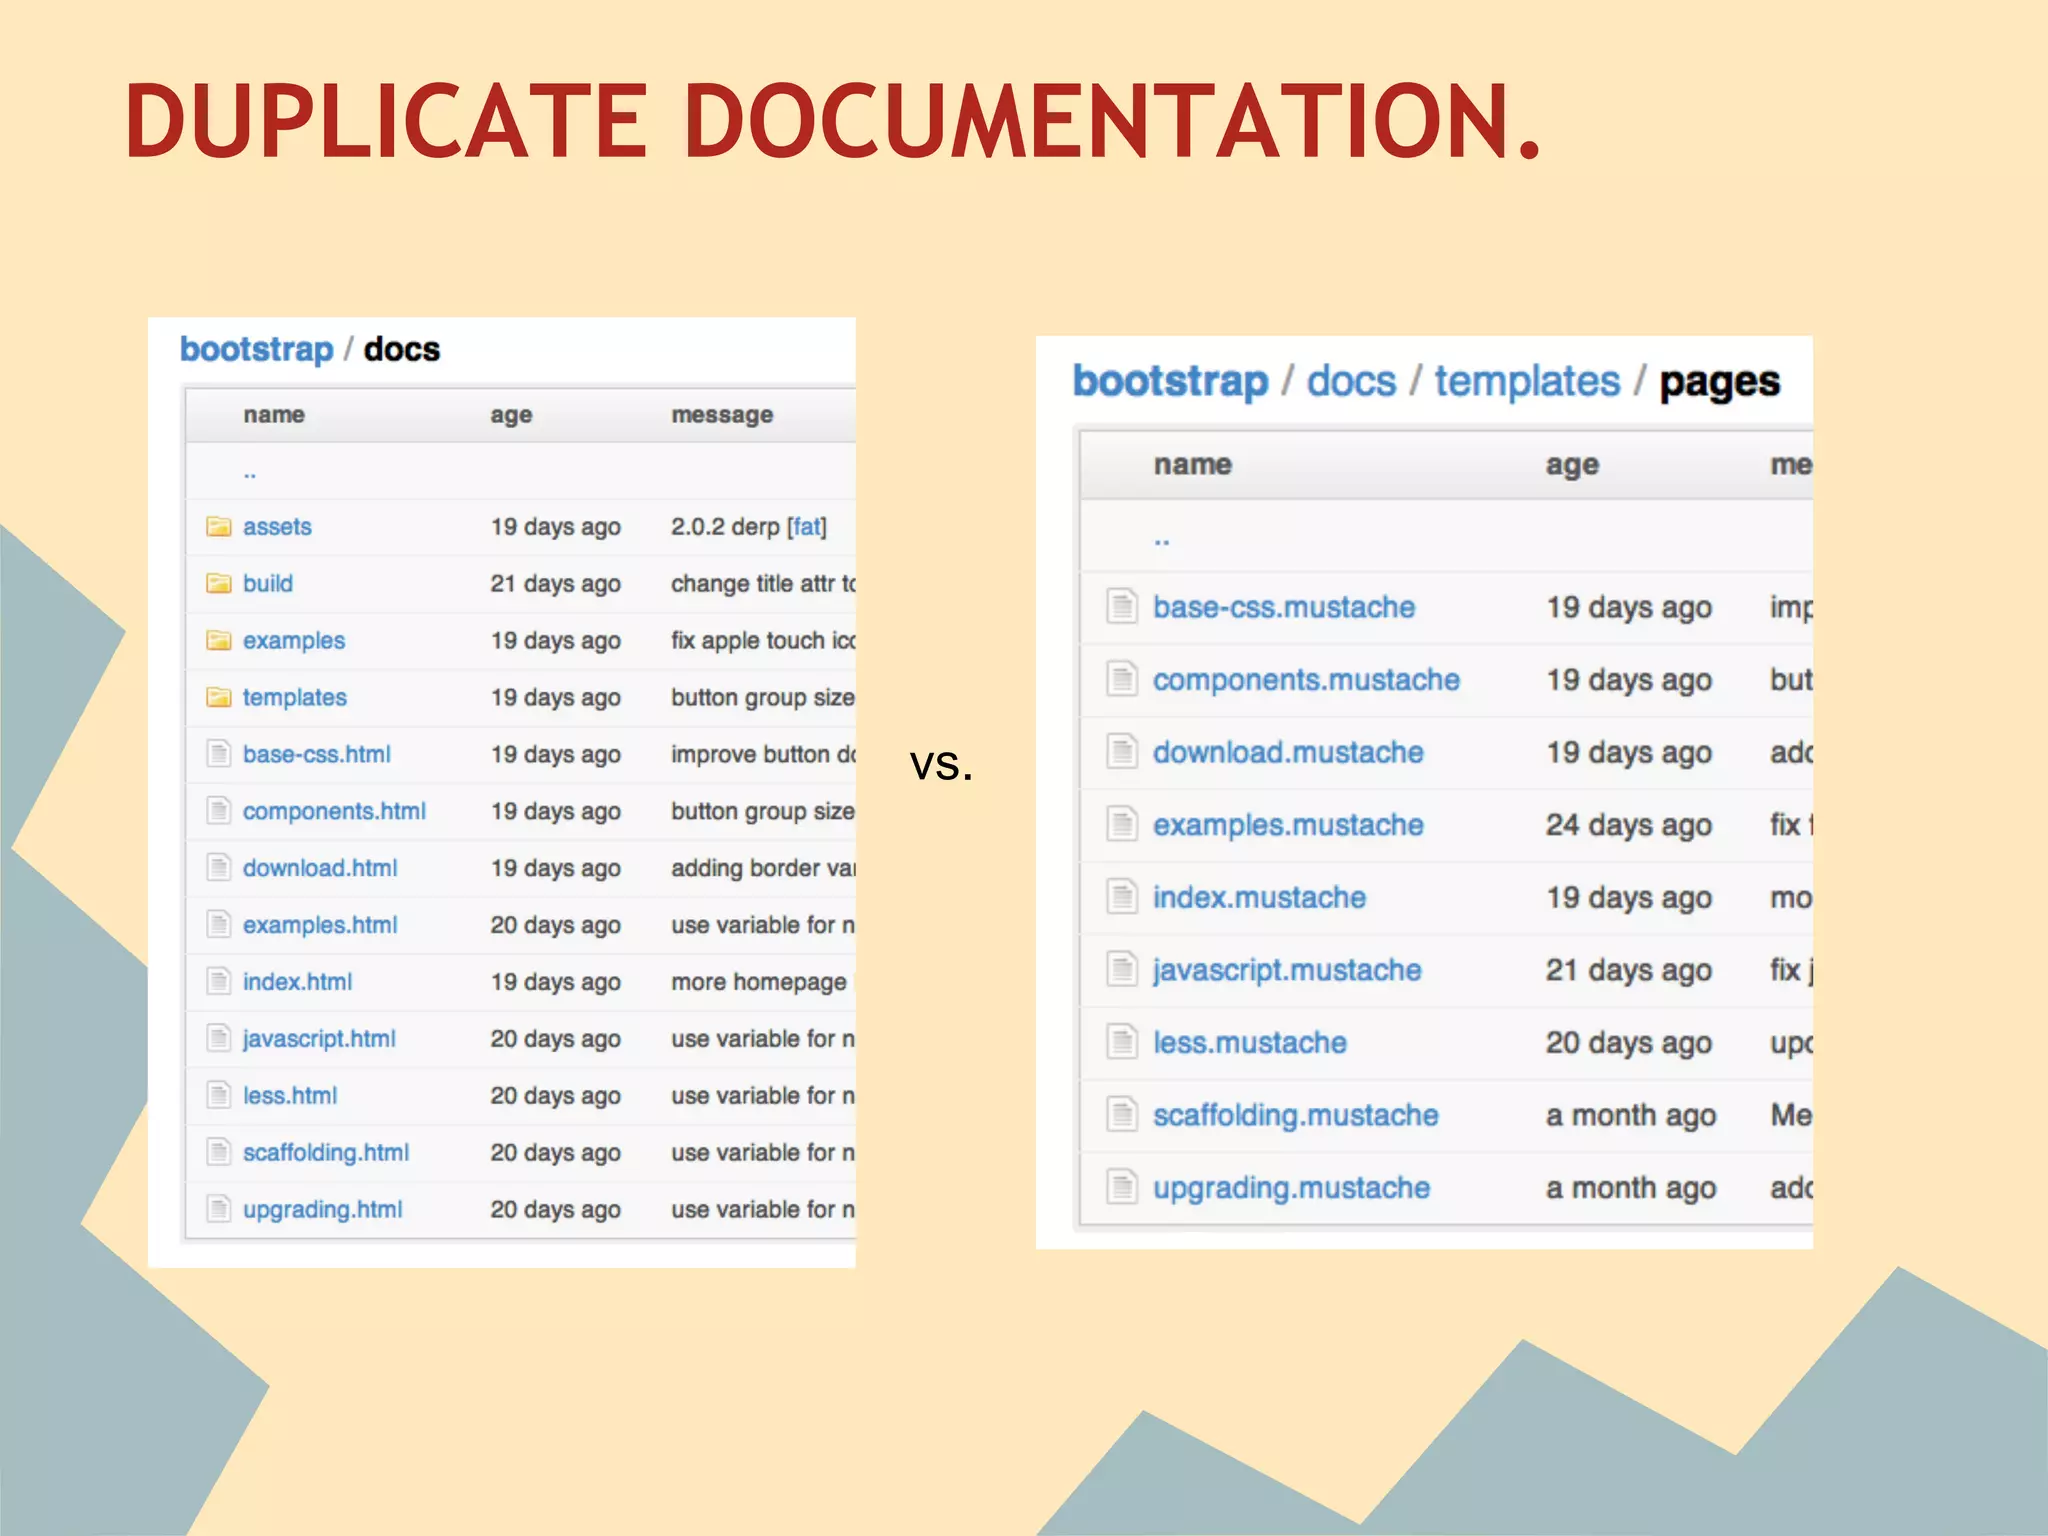Screen dimensions: 2048x1536
Task: Click file icon beside index.html
Action: (218, 981)
